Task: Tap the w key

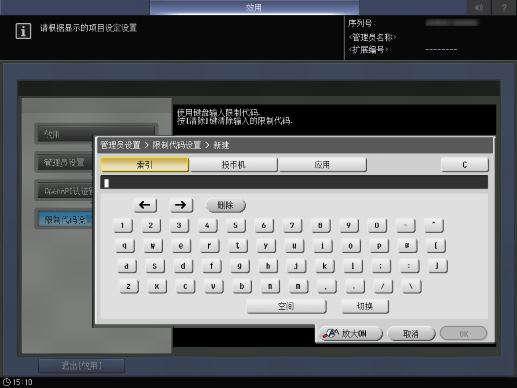Action: (153, 246)
